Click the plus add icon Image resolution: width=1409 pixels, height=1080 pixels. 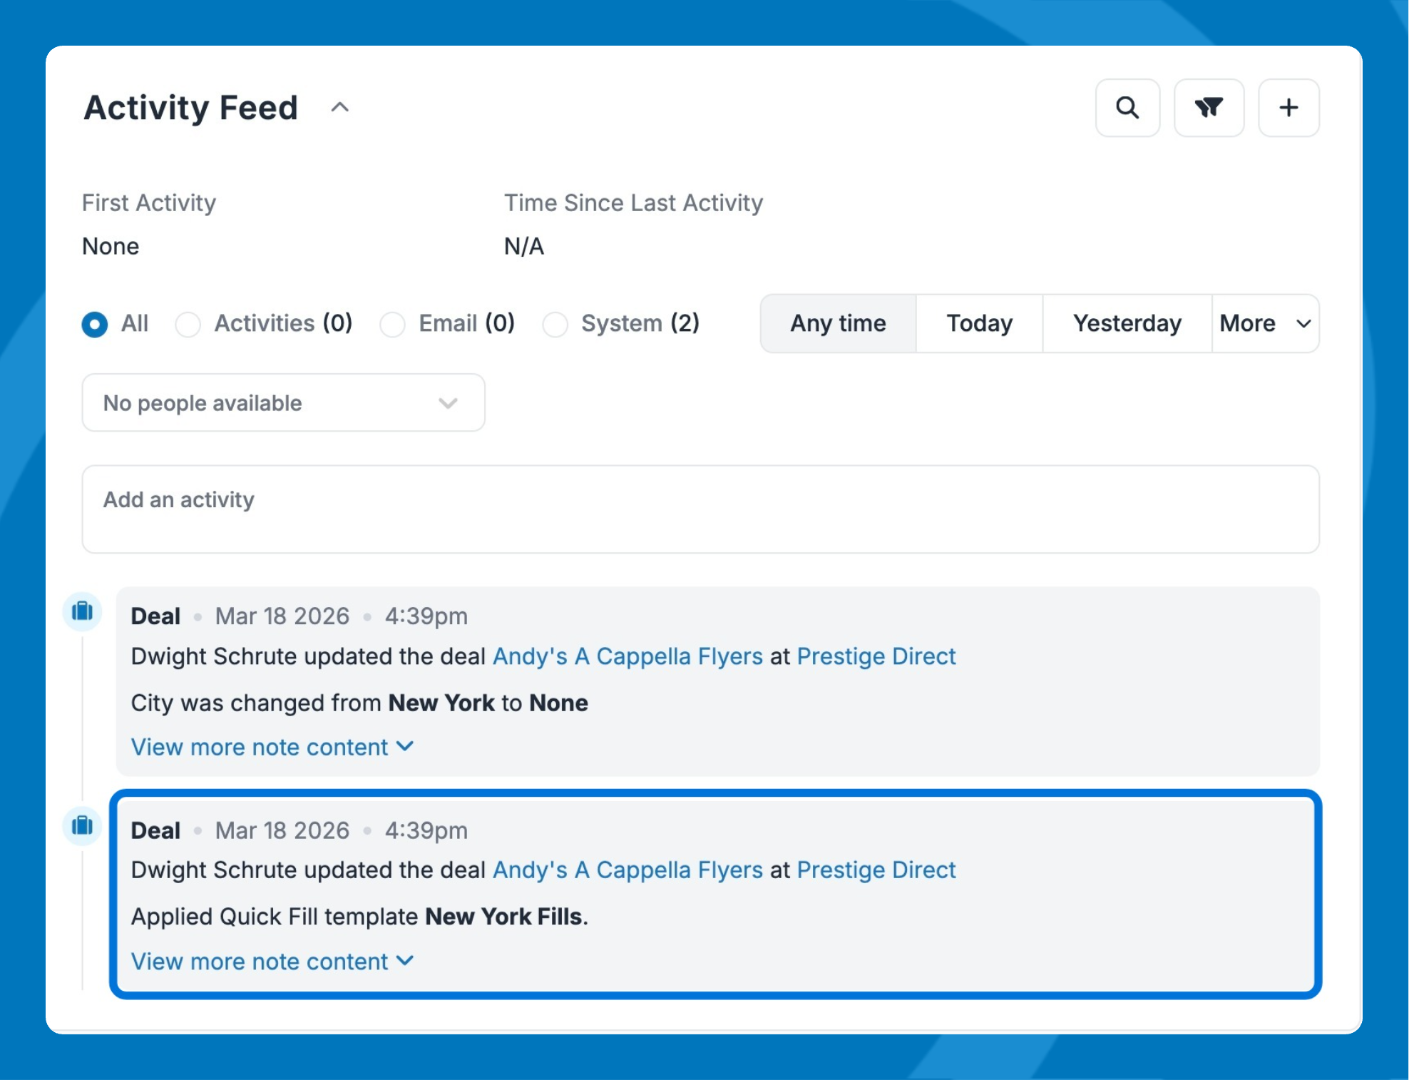click(1288, 108)
